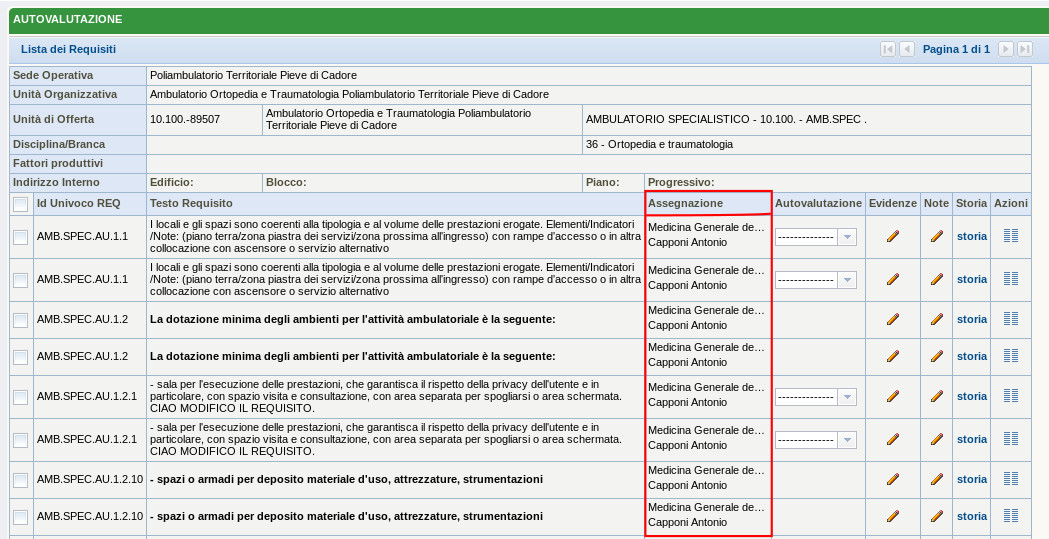Click the next page arrow
Viewport: 1049px width, 539px height.
(1005, 49)
